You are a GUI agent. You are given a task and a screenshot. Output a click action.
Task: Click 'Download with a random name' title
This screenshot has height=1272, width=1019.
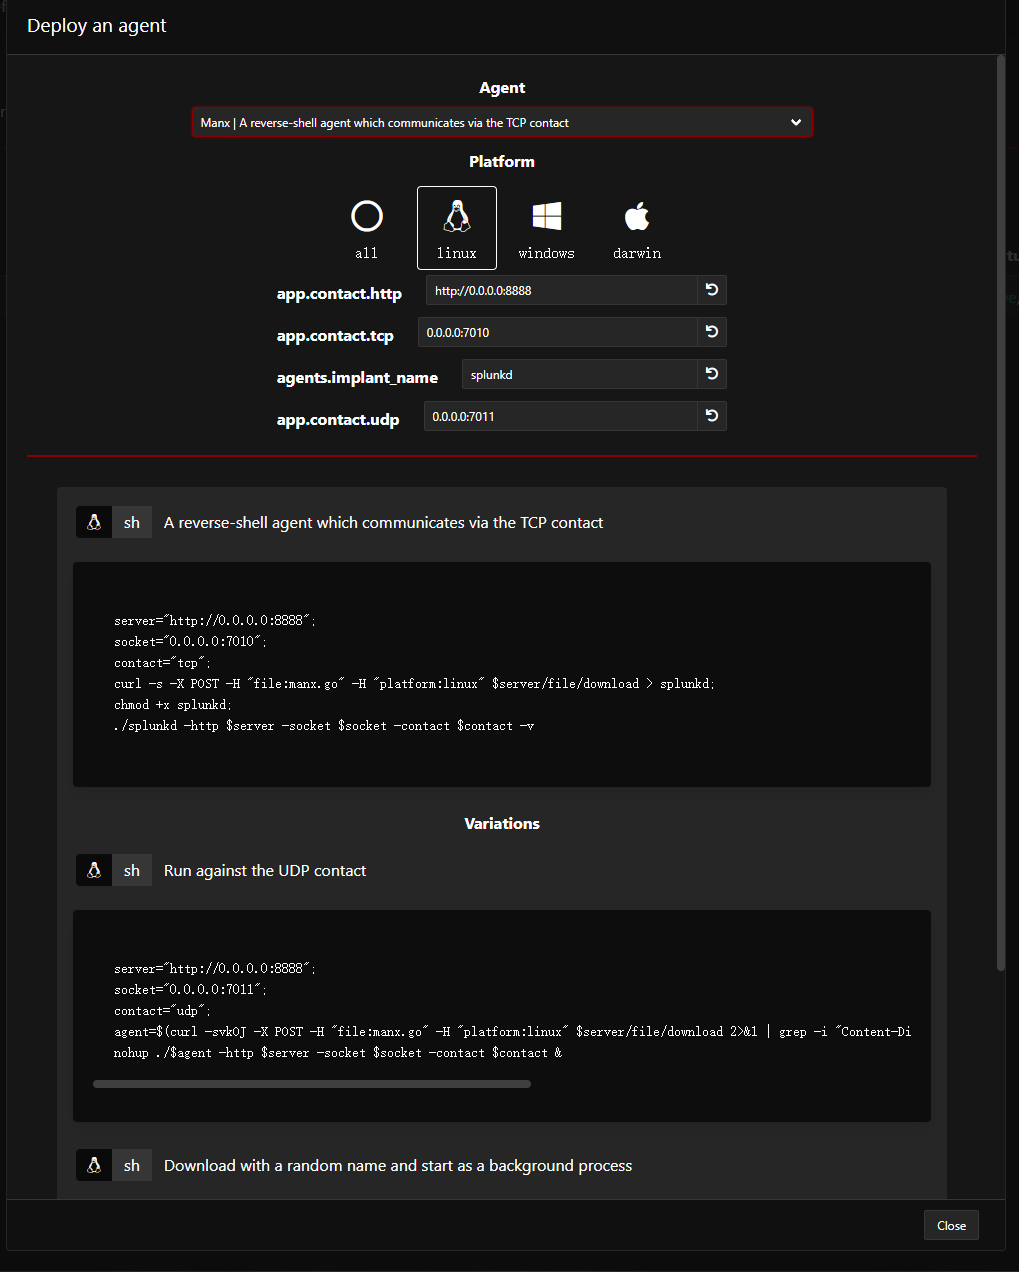pyautogui.click(x=398, y=1165)
